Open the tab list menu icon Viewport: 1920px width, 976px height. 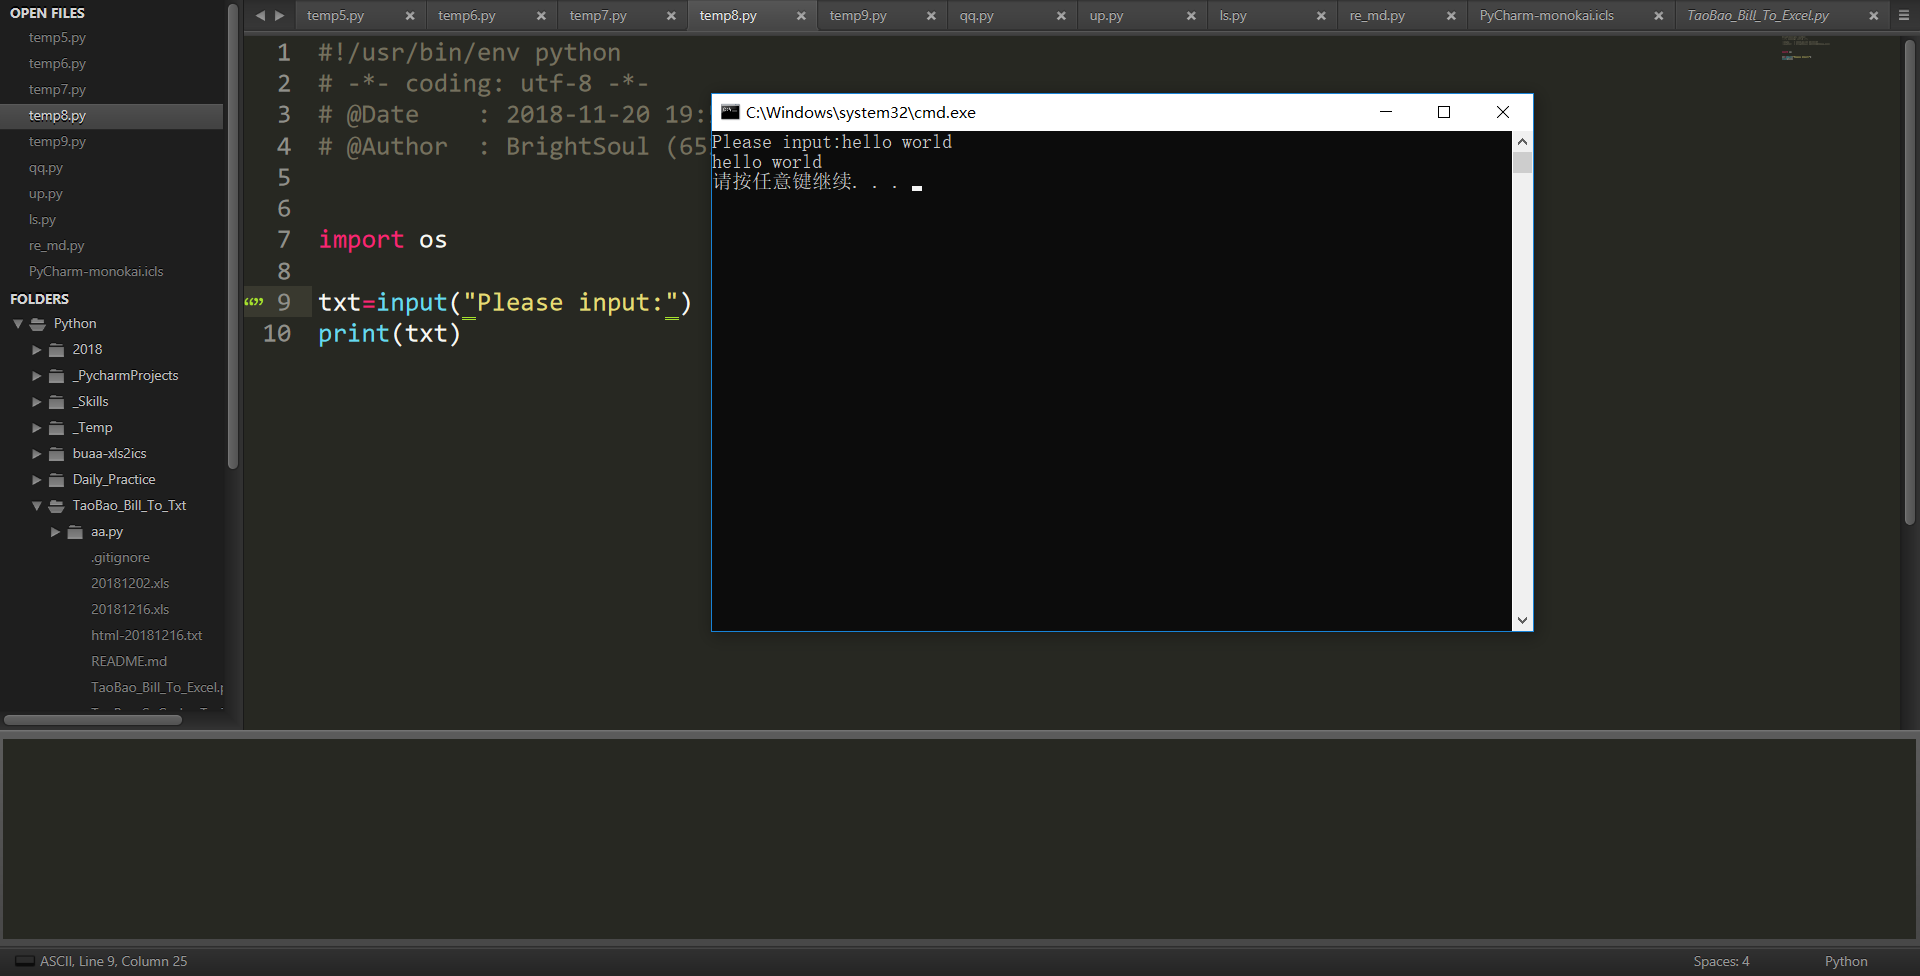tap(1904, 15)
